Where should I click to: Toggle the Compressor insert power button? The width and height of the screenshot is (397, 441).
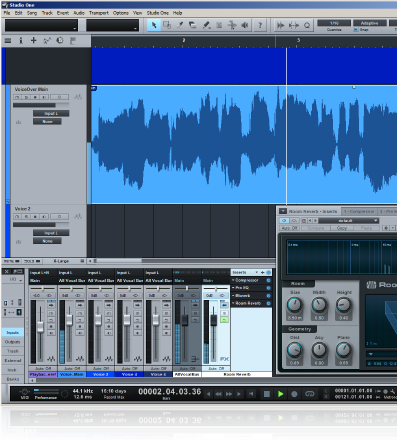[x=268, y=280]
